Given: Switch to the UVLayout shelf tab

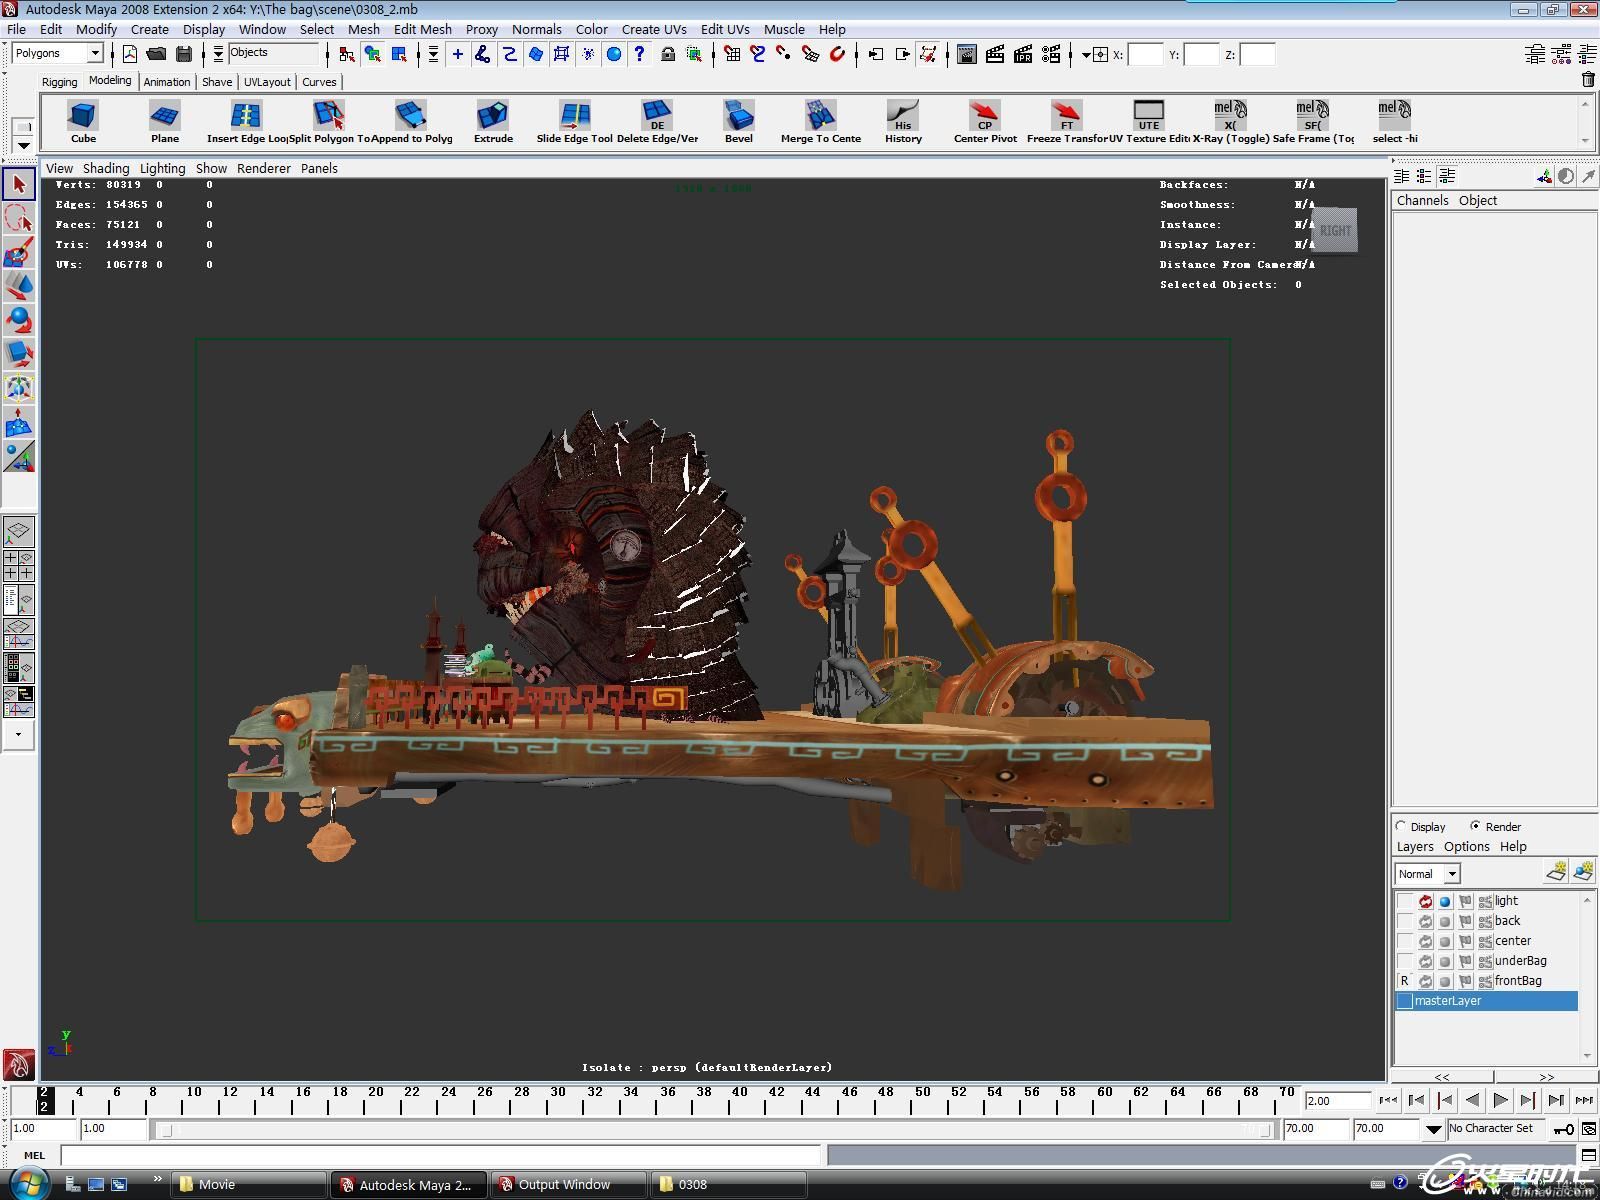Looking at the screenshot, I should [x=267, y=82].
